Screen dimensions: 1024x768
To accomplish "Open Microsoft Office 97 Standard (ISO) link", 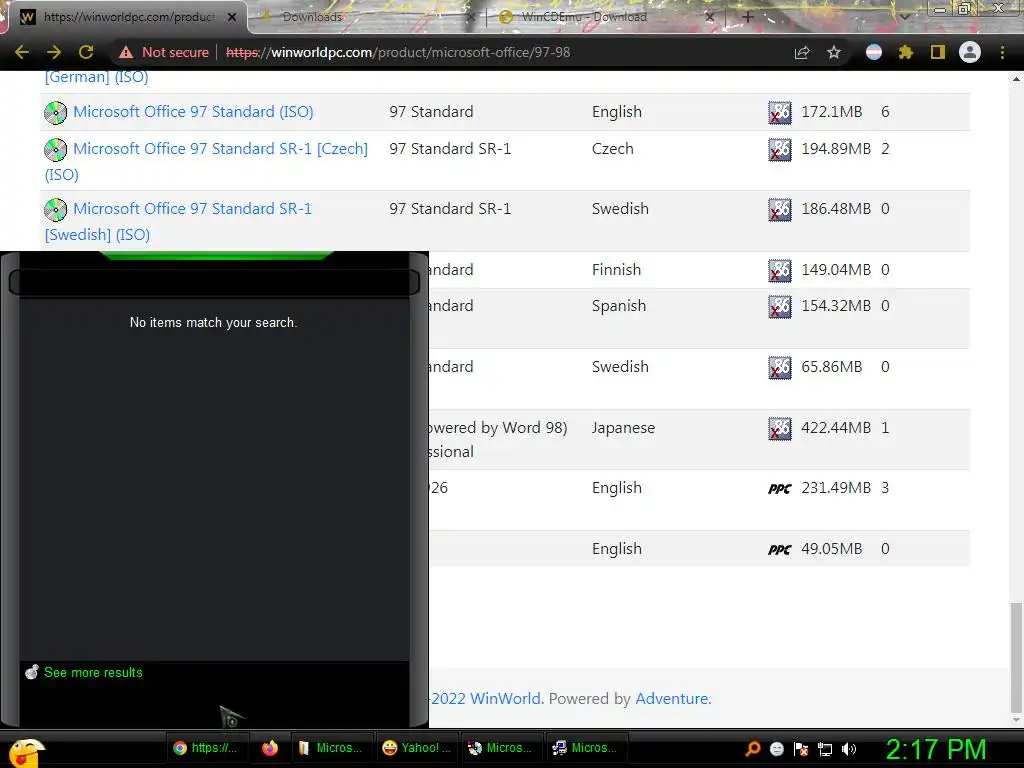I will click(x=193, y=112).
